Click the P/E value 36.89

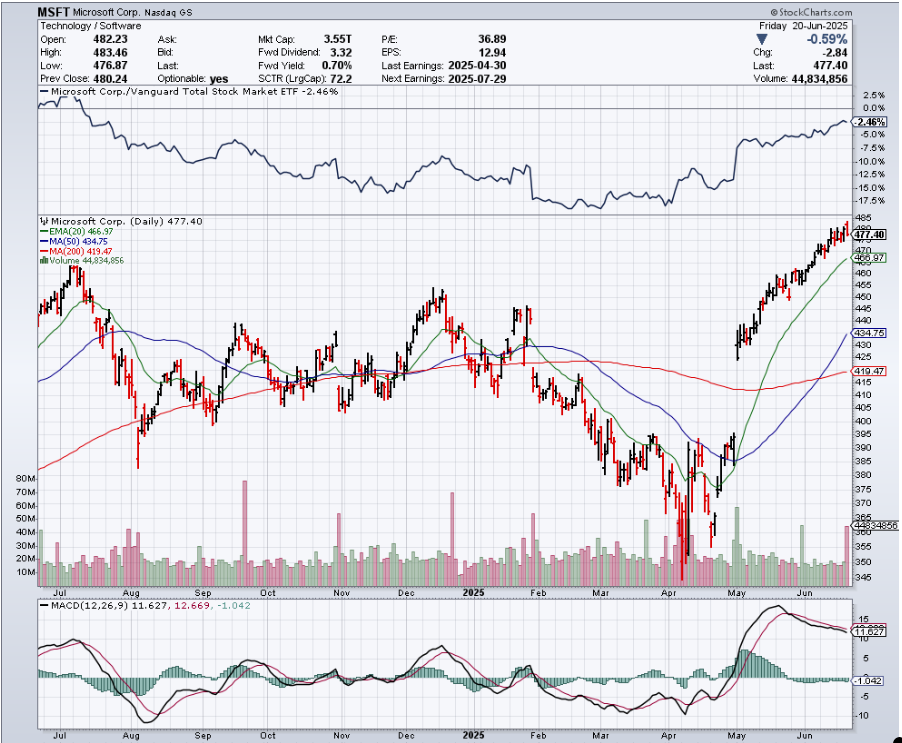[x=492, y=39]
